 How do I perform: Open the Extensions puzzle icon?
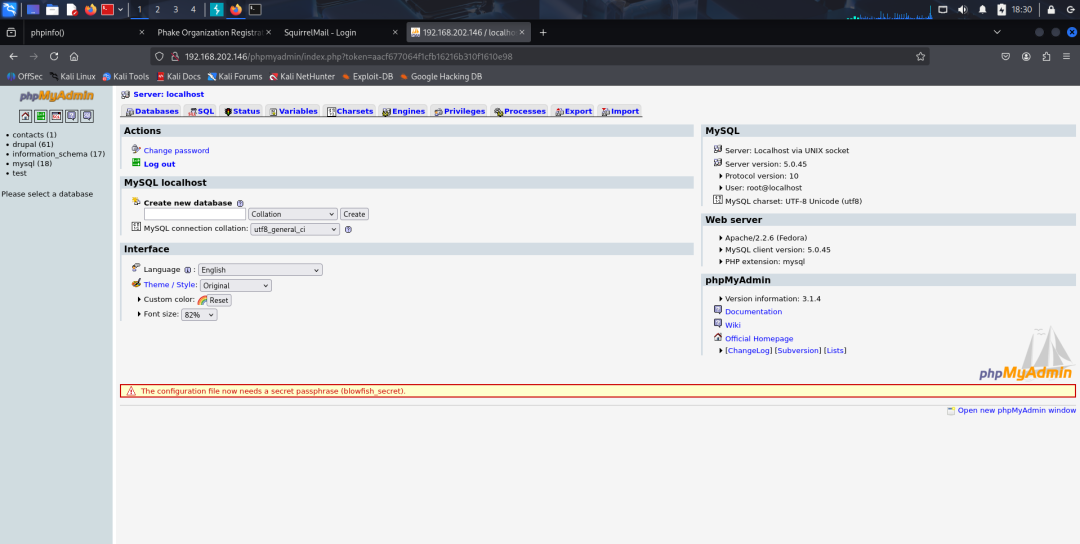[x=1046, y=56]
